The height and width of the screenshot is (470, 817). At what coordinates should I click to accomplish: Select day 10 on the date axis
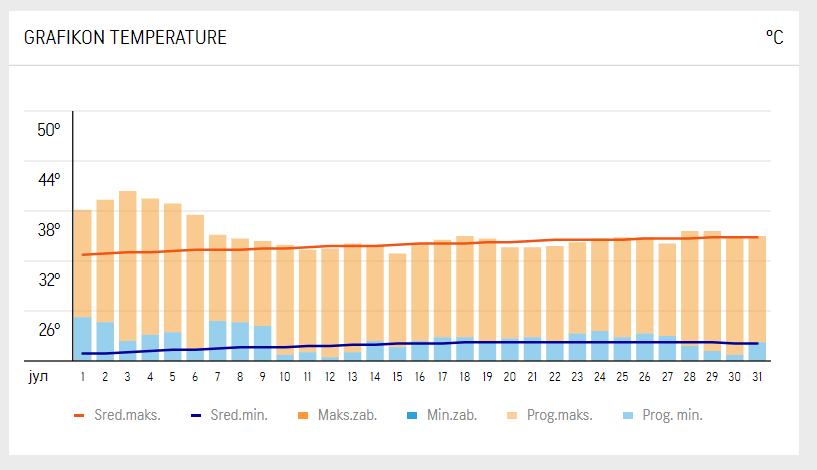[x=285, y=377]
